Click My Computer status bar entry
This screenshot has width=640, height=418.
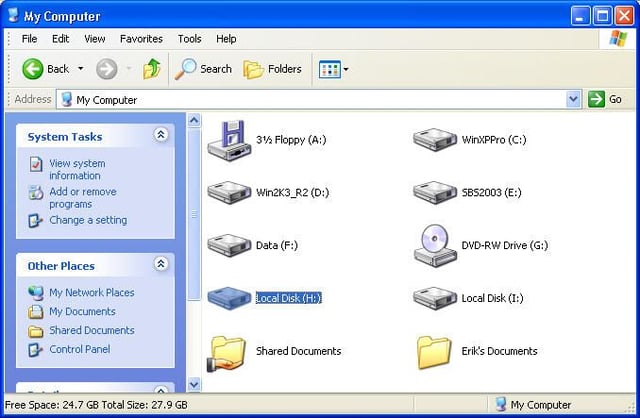[533, 405]
